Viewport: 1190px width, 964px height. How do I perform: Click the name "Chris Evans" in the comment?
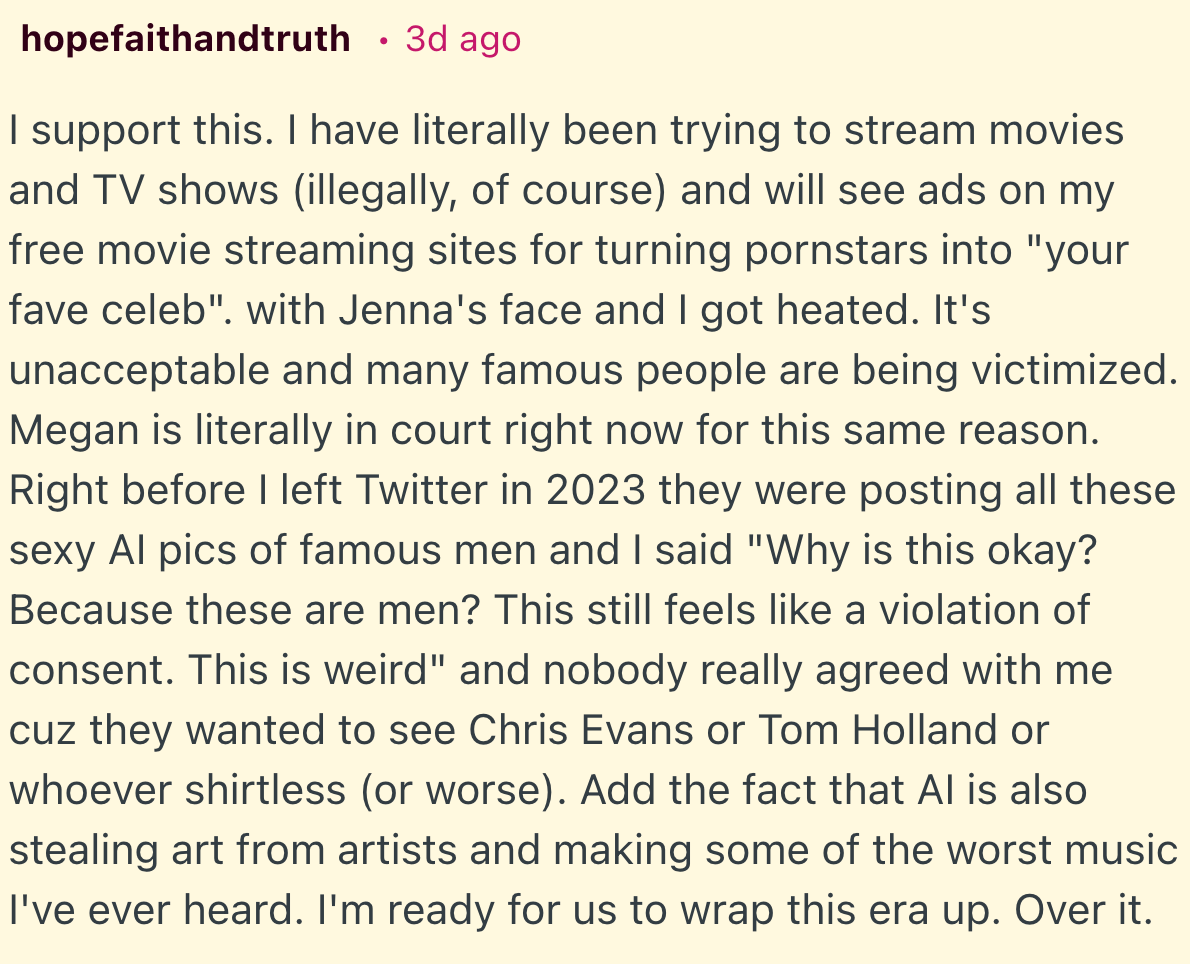[582, 731]
